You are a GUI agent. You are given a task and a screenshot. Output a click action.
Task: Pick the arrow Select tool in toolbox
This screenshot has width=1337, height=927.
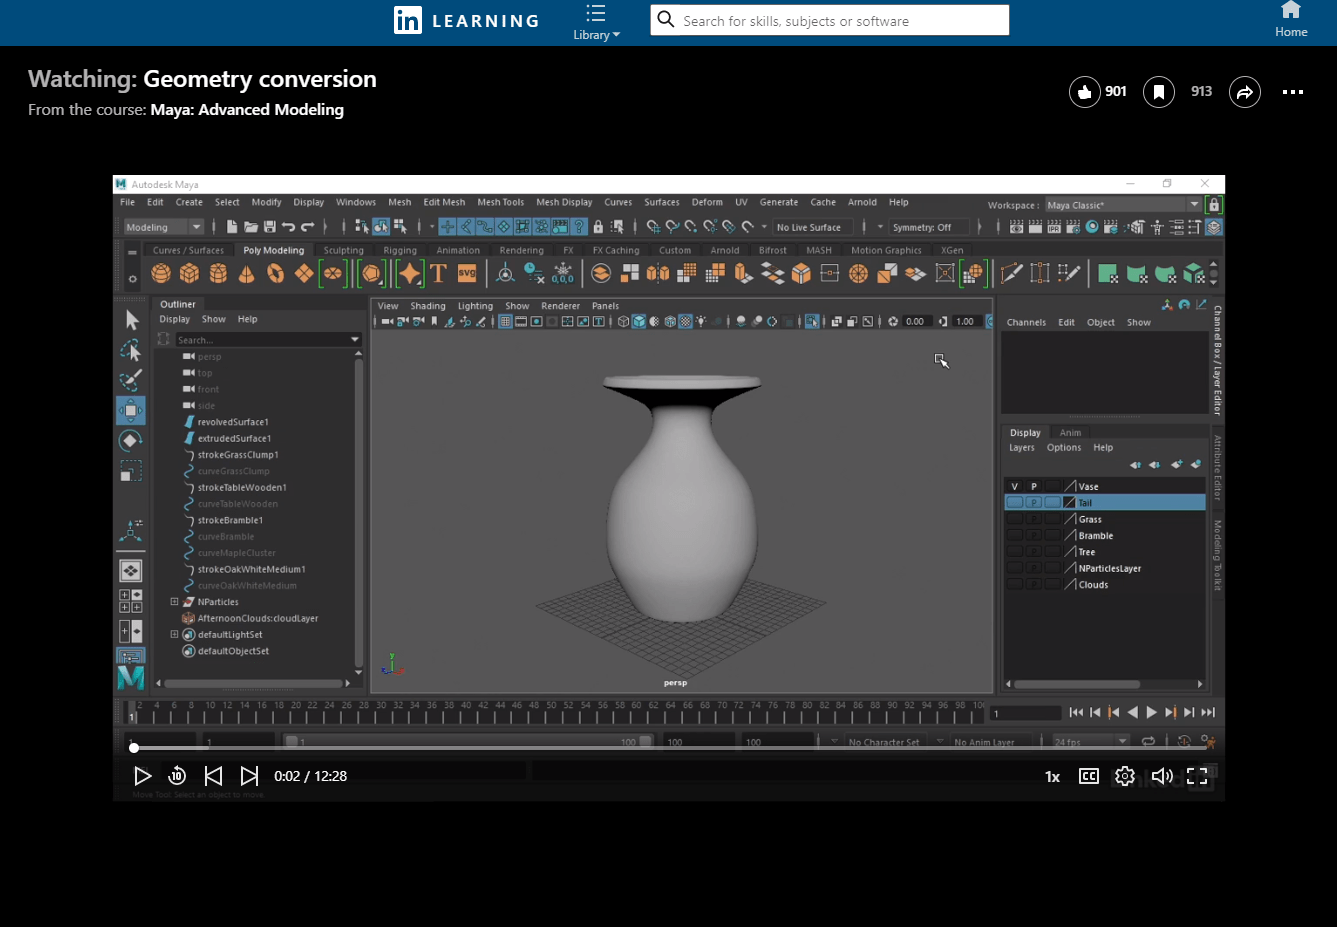pos(131,320)
